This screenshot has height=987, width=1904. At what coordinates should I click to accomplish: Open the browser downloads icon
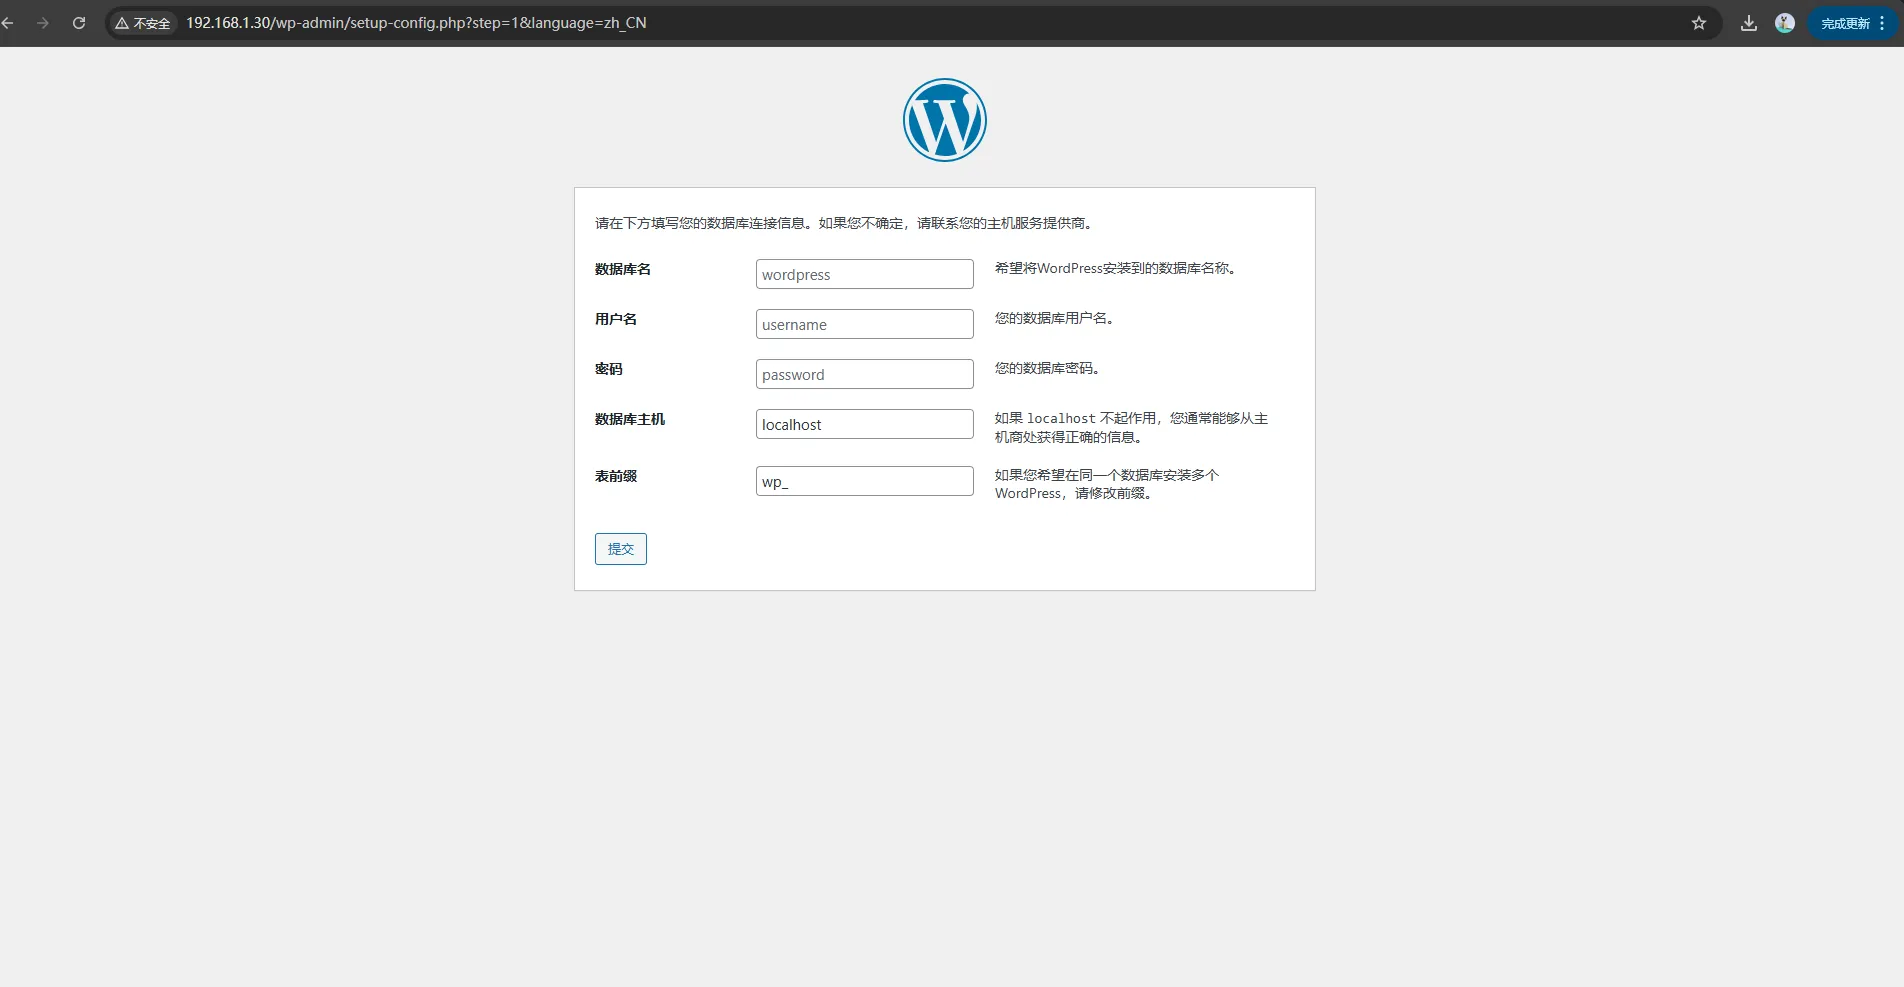point(1749,23)
